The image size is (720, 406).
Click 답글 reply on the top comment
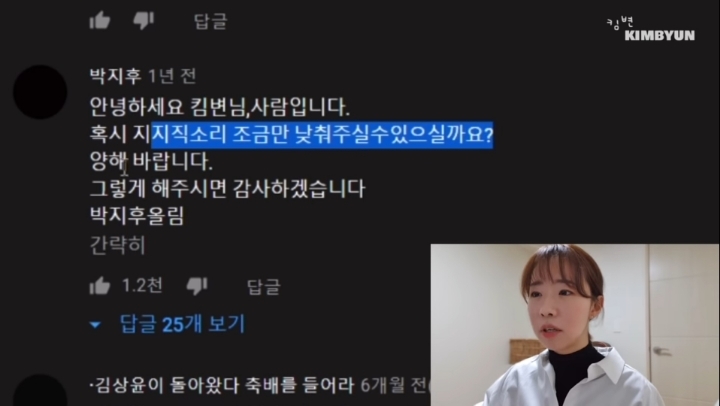pos(210,21)
